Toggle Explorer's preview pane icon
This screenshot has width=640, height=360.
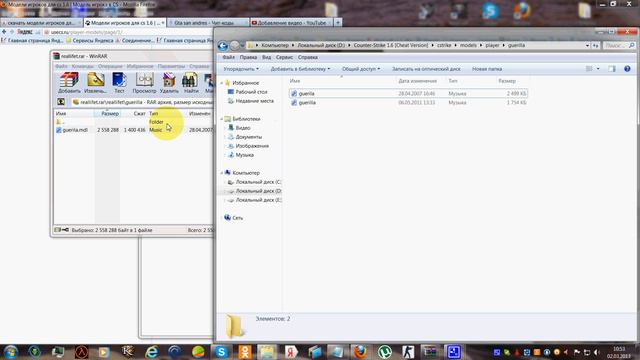click(612, 69)
